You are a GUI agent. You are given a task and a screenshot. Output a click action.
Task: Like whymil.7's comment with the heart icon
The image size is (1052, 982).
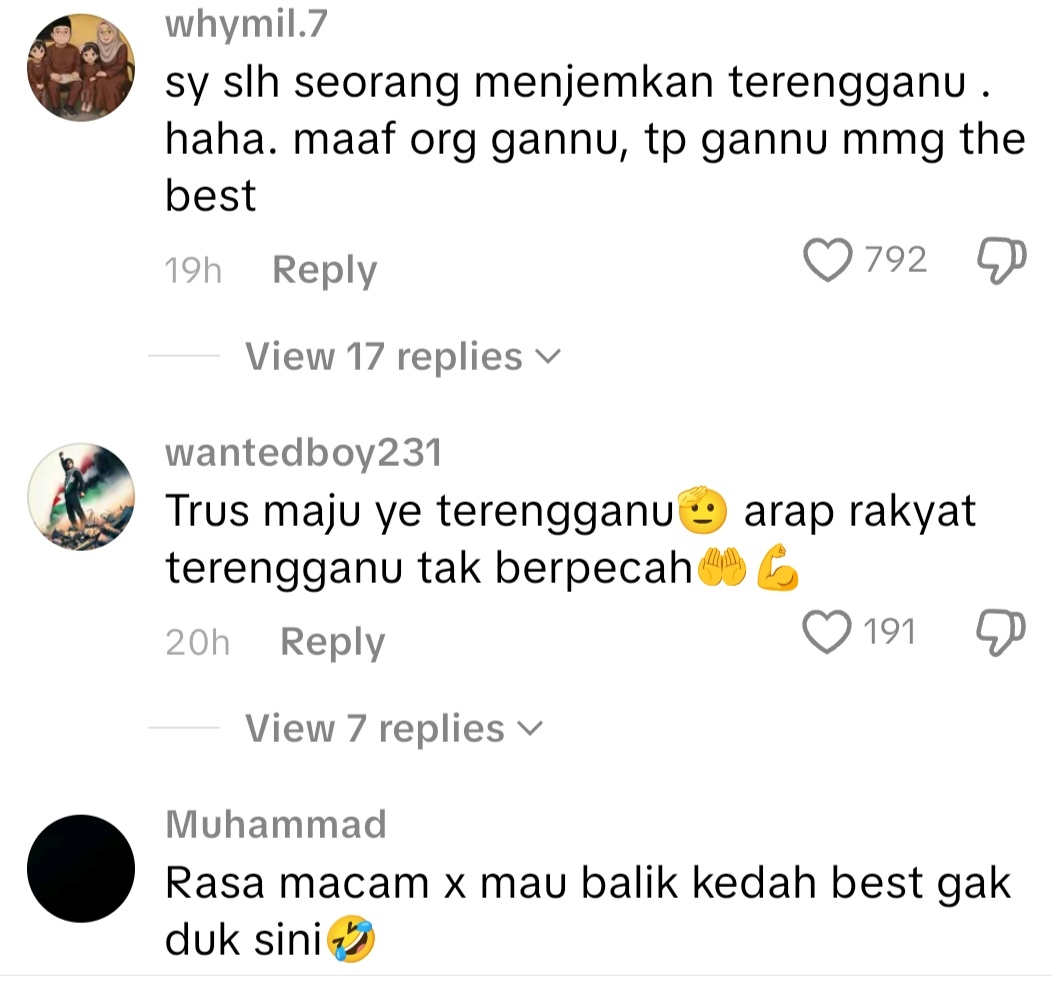click(828, 260)
